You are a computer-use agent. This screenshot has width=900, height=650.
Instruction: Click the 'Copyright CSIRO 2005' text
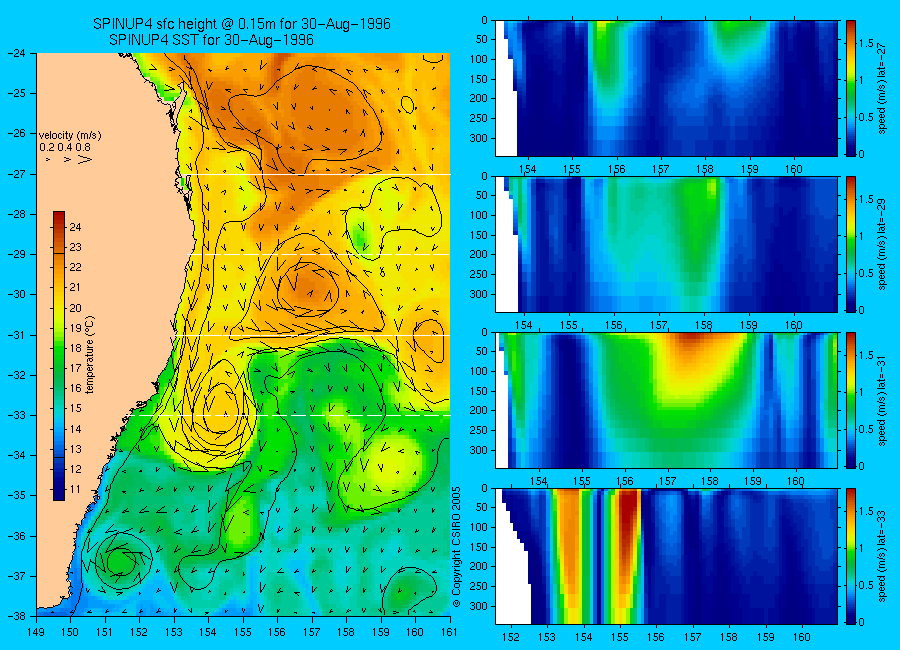456,547
